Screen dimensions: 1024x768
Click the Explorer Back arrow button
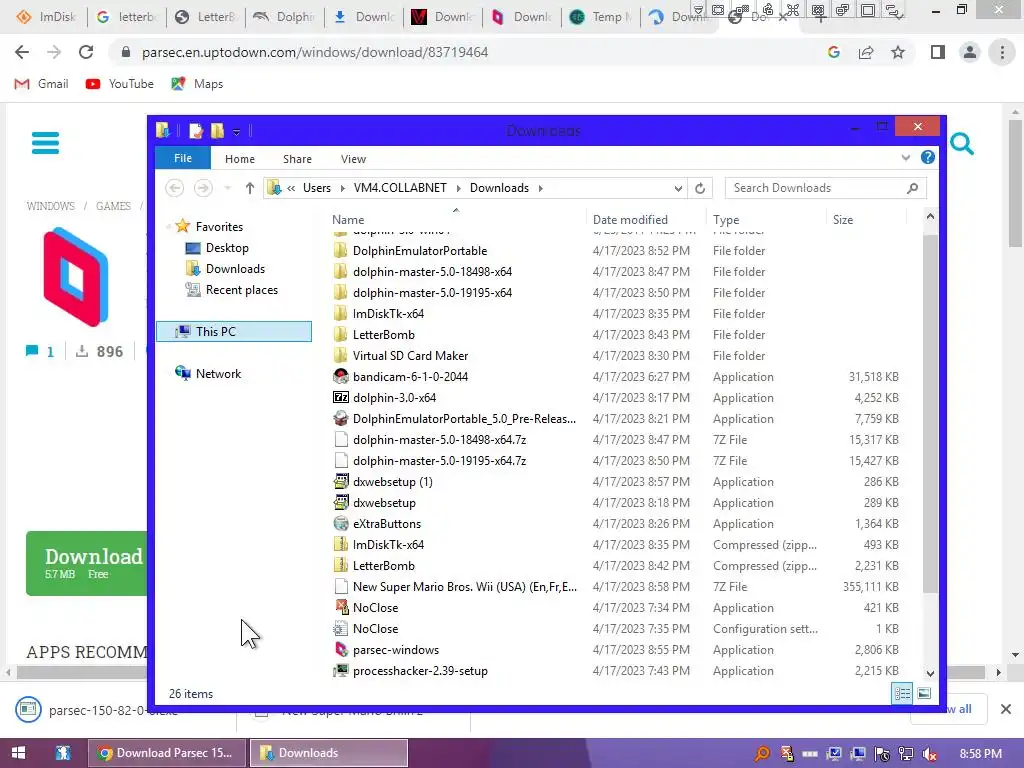pos(174,188)
